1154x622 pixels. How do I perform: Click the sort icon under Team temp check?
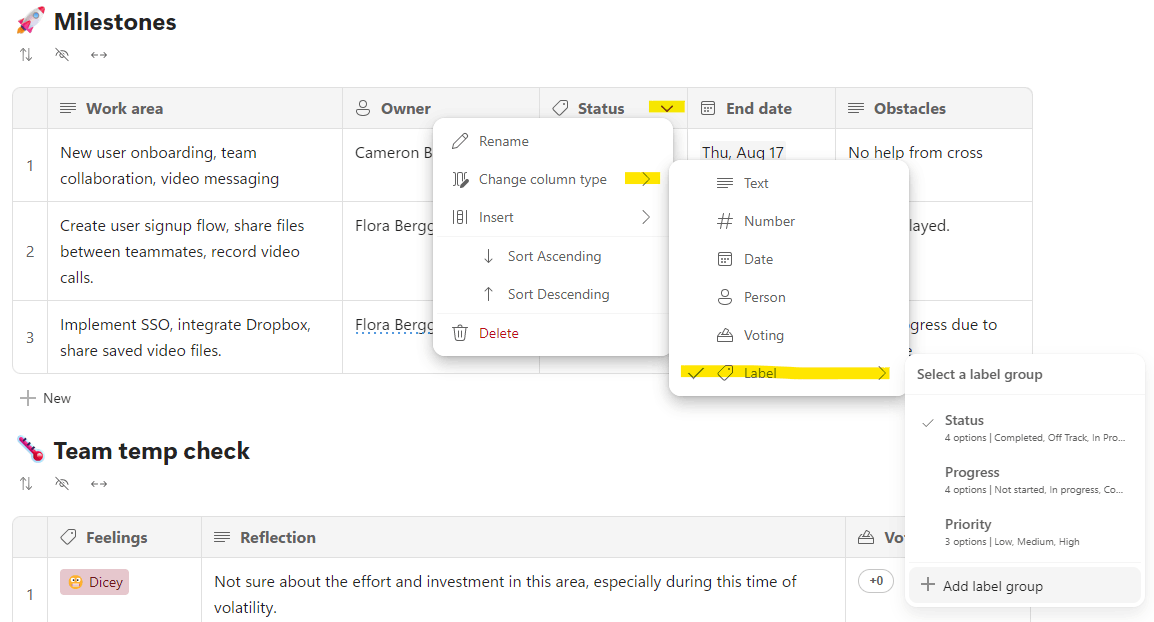(26, 484)
